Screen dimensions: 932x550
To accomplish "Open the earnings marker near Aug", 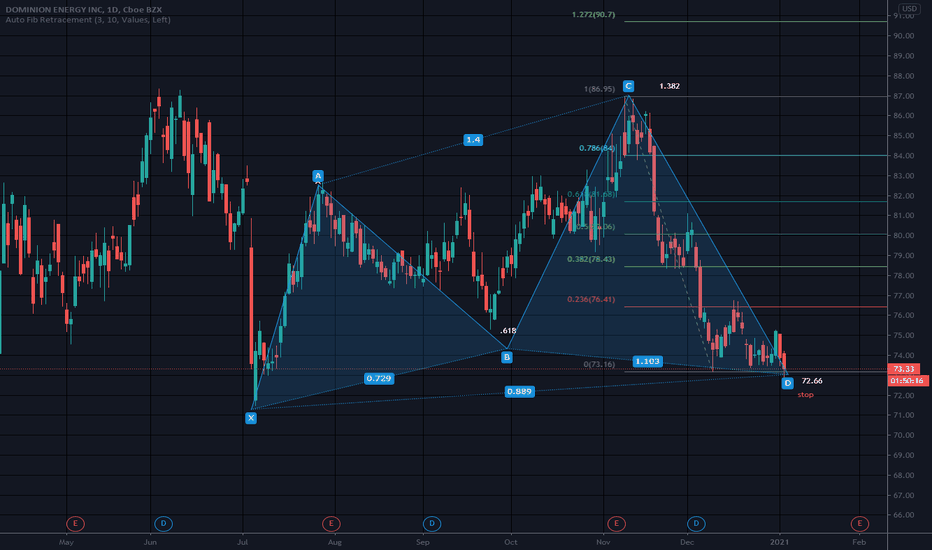I will (331, 524).
